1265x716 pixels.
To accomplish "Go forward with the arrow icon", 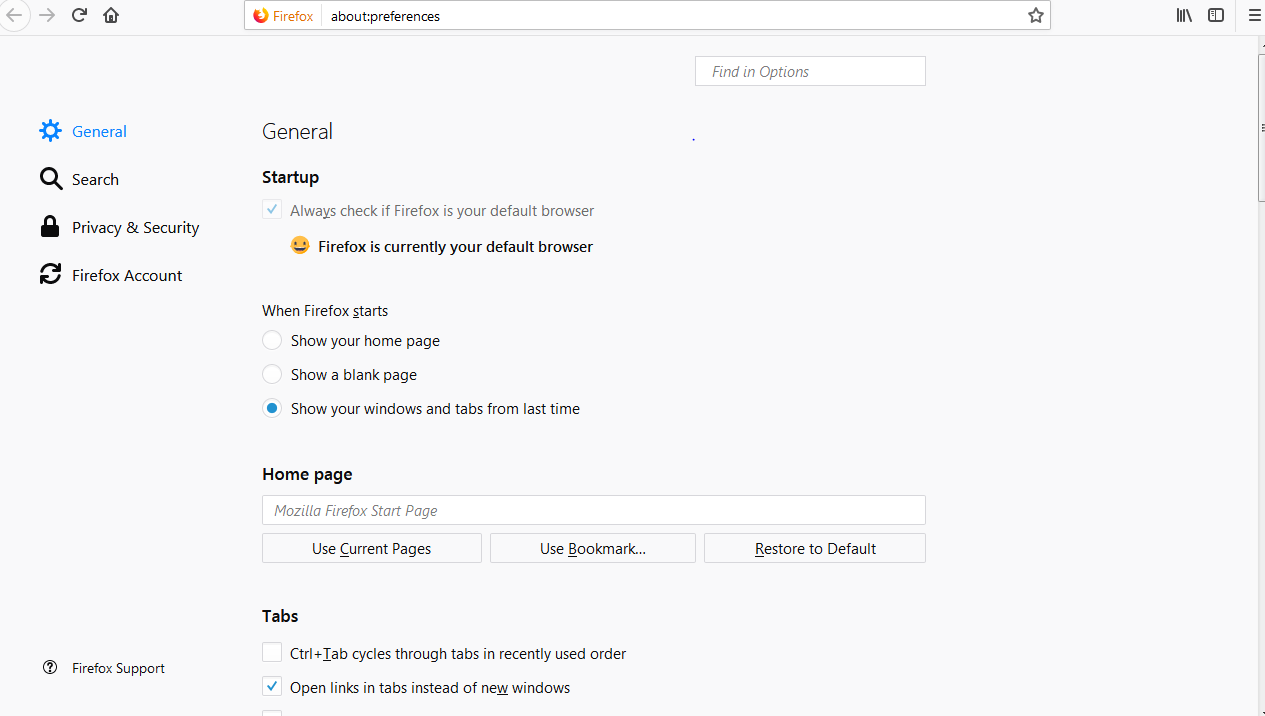I will click(x=46, y=15).
